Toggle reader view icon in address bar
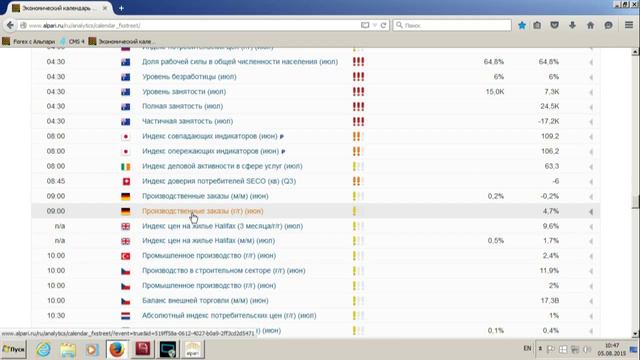 [365, 25]
